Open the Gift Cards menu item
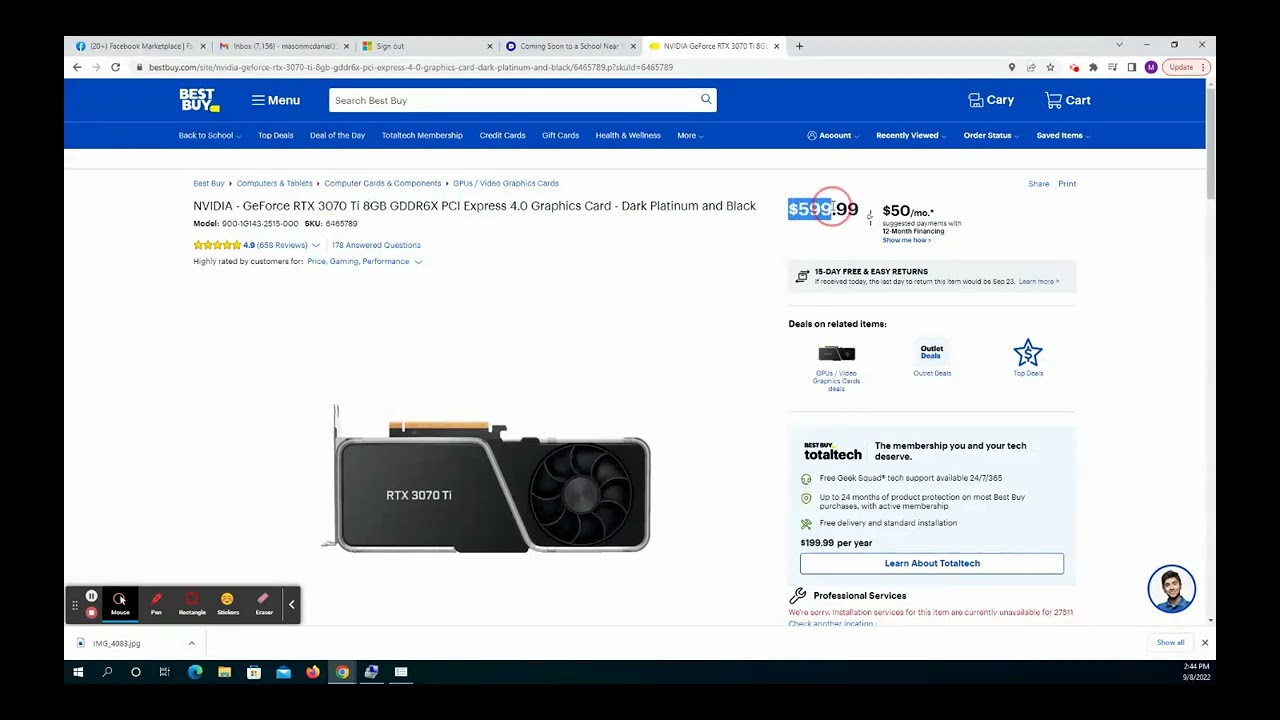 (x=560, y=135)
